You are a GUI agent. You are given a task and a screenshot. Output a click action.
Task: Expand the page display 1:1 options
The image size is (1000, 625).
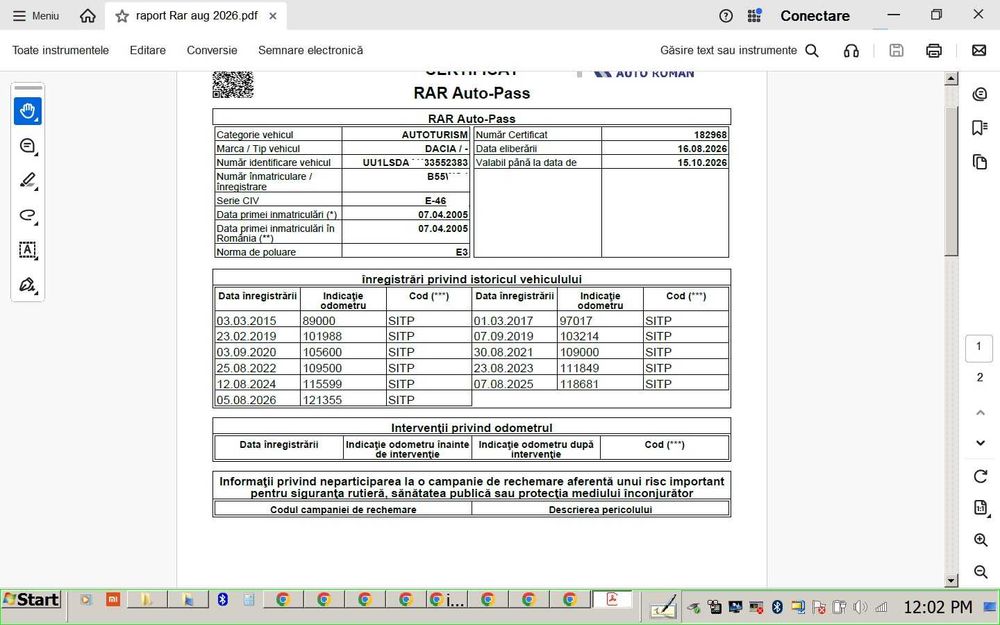981,508
